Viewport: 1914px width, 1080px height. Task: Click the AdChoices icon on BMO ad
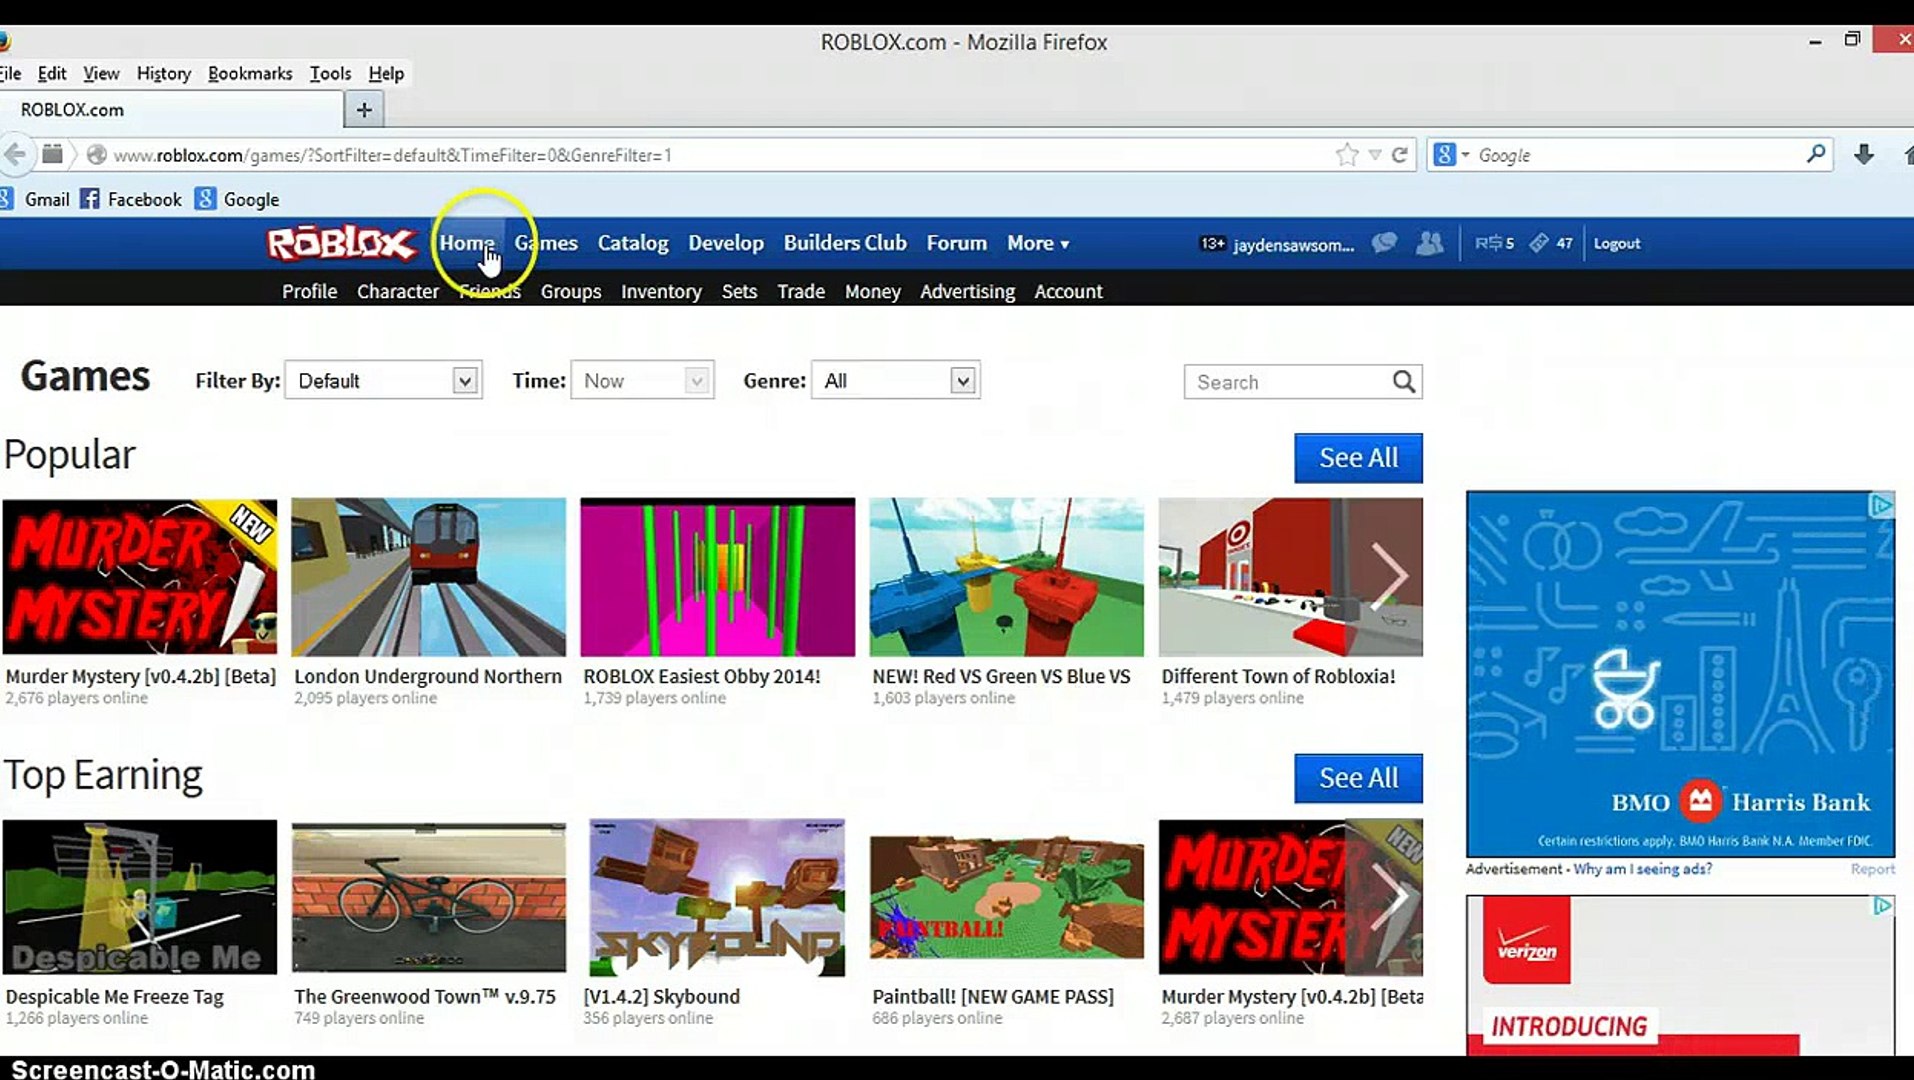tap(1881, 505)
